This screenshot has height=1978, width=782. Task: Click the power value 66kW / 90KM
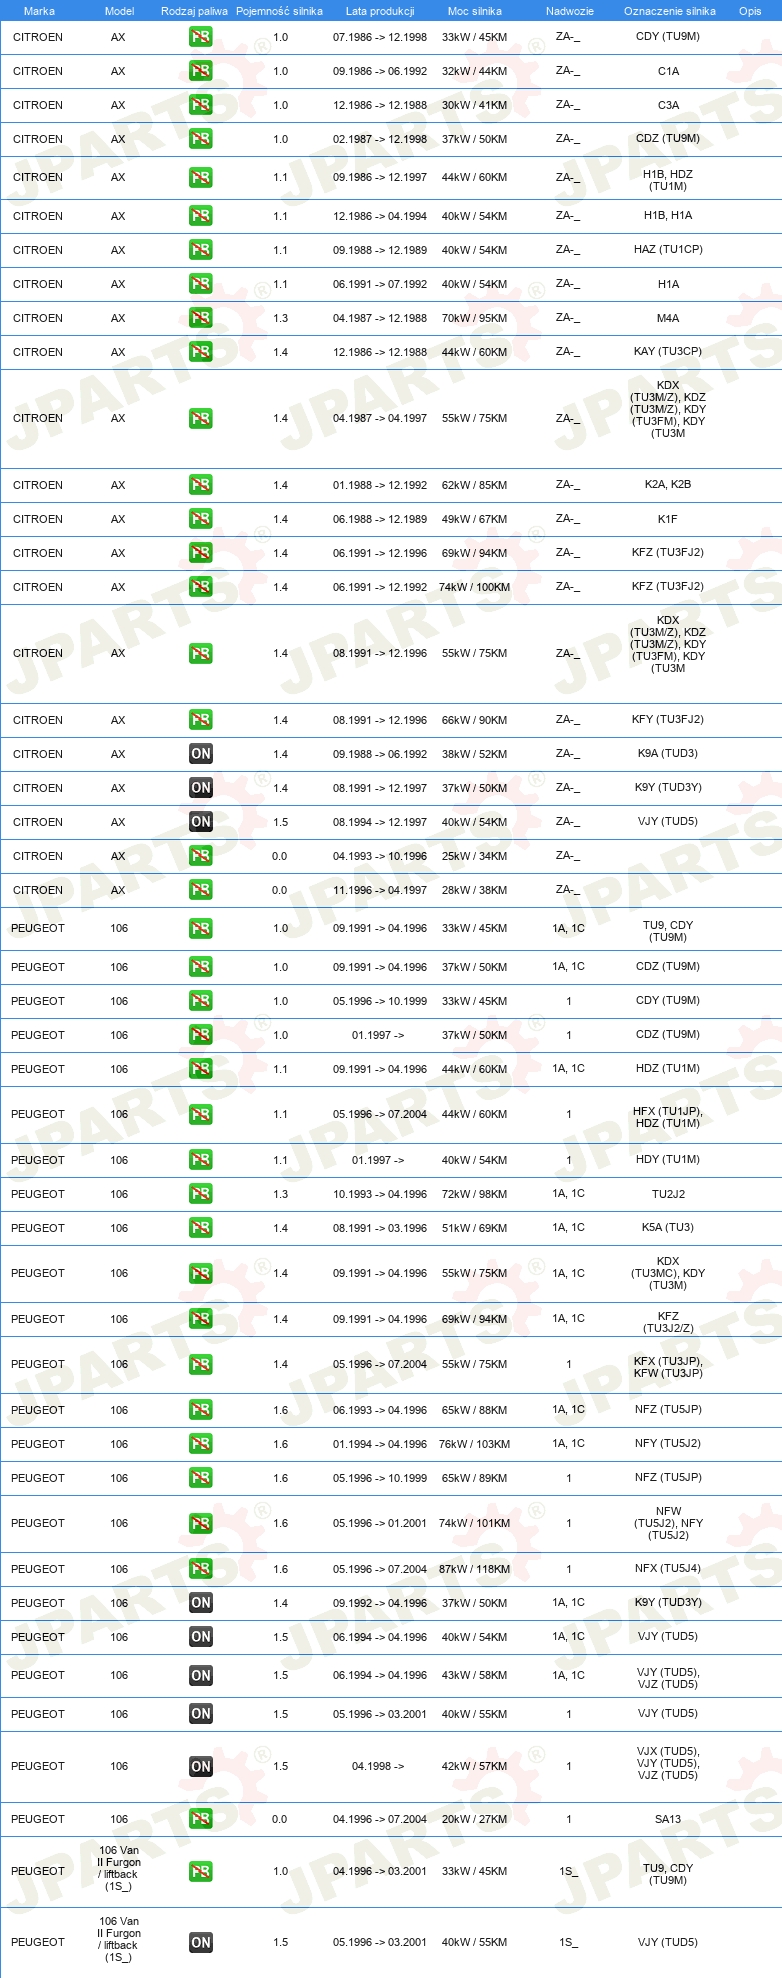point(475,720)
